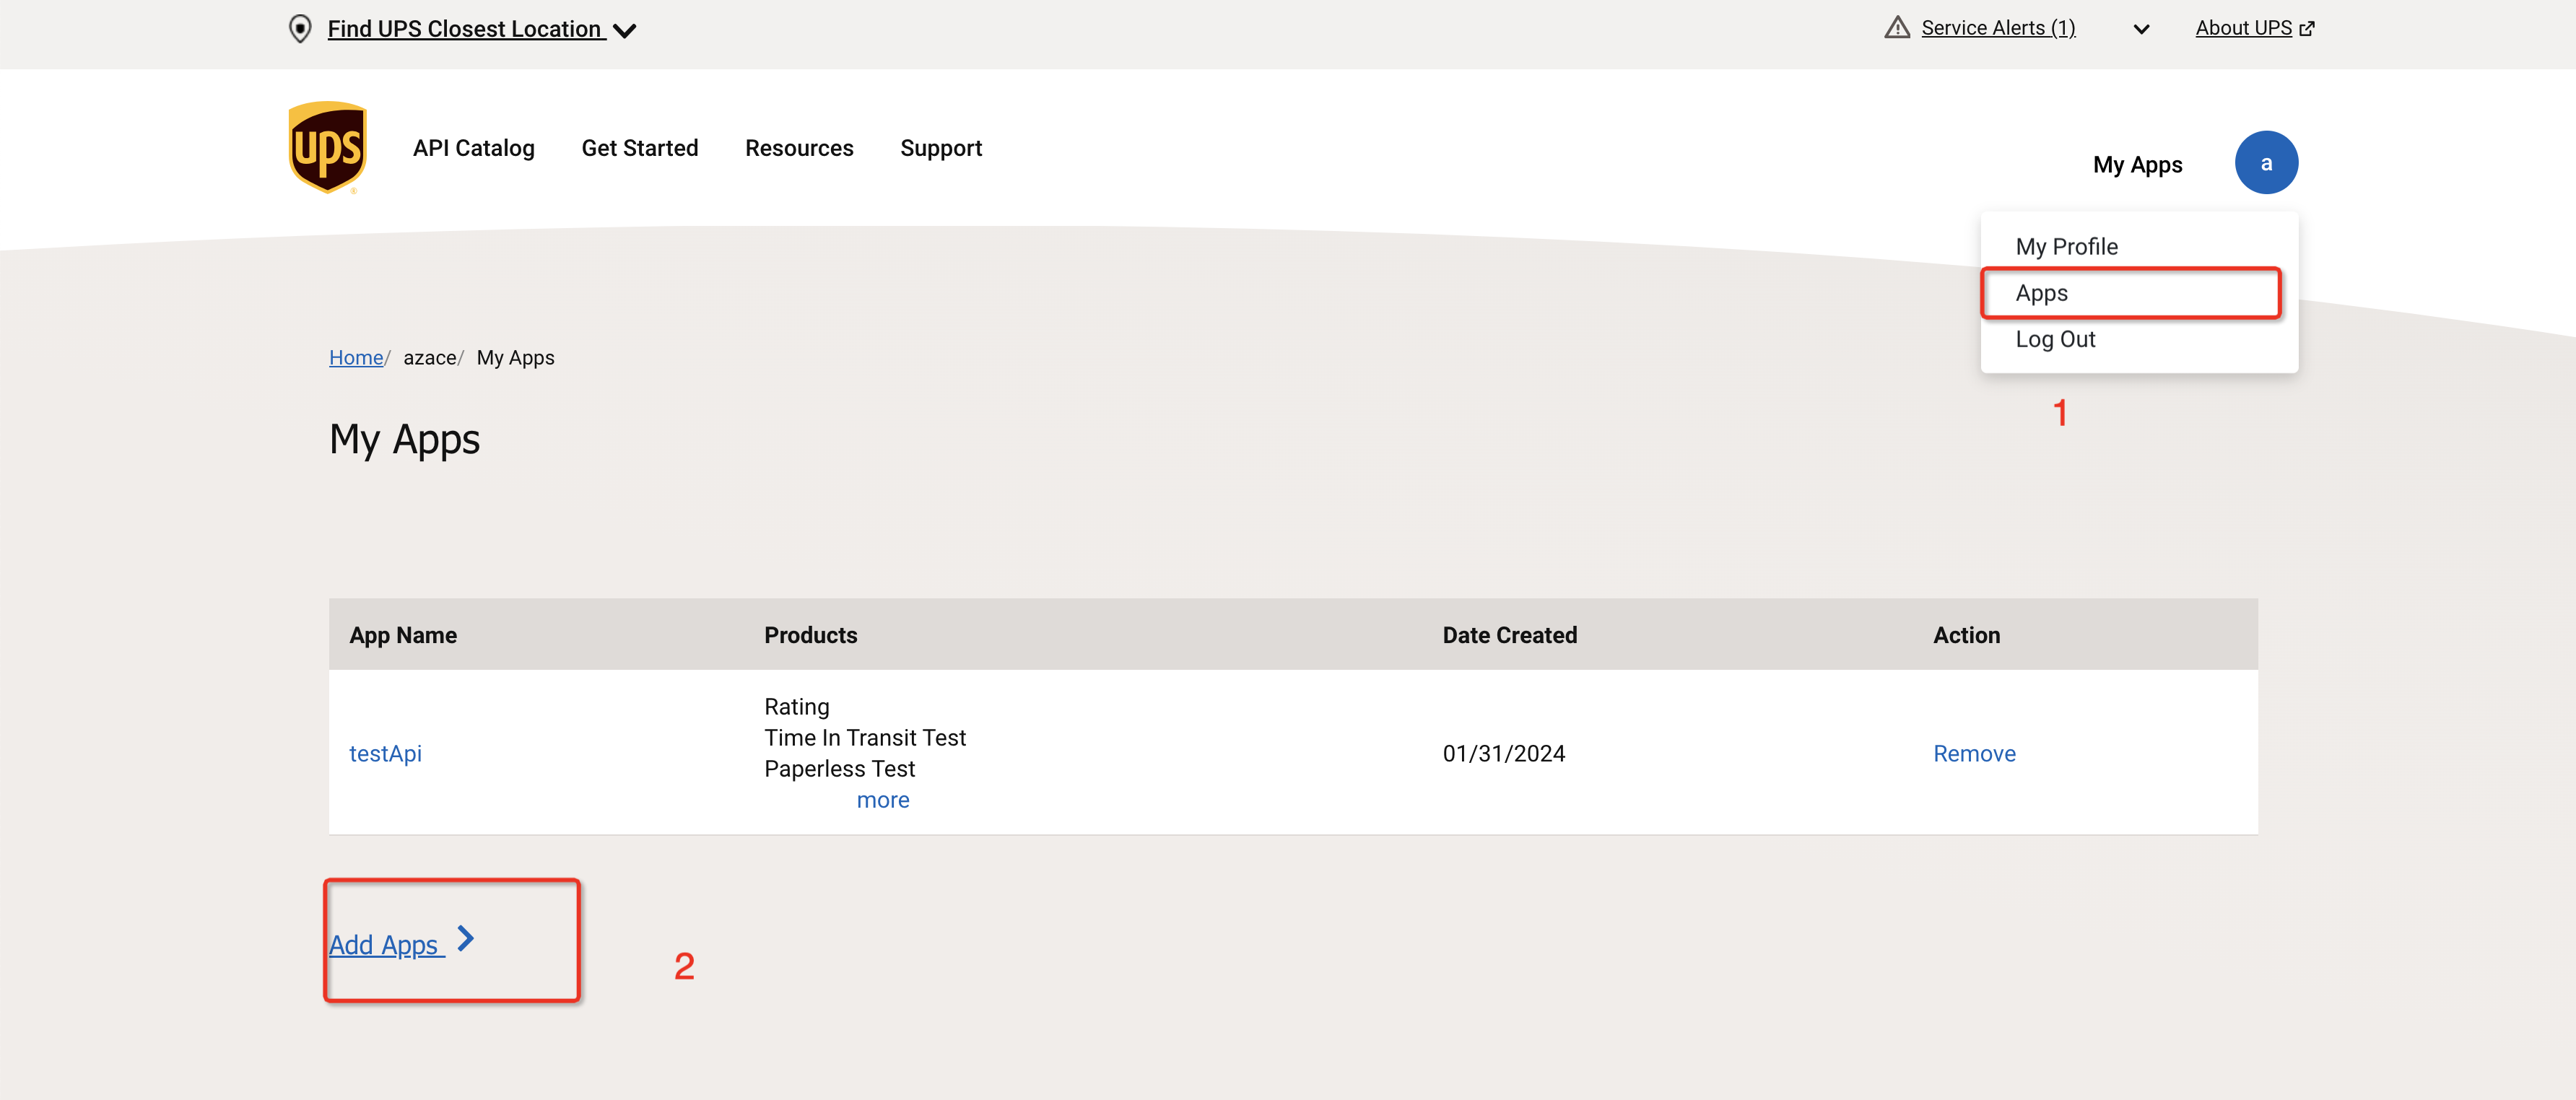Click the service alerts warning triangle icon
The height and width of the screenshot is (1100, 2576).
click(1897, 28)
